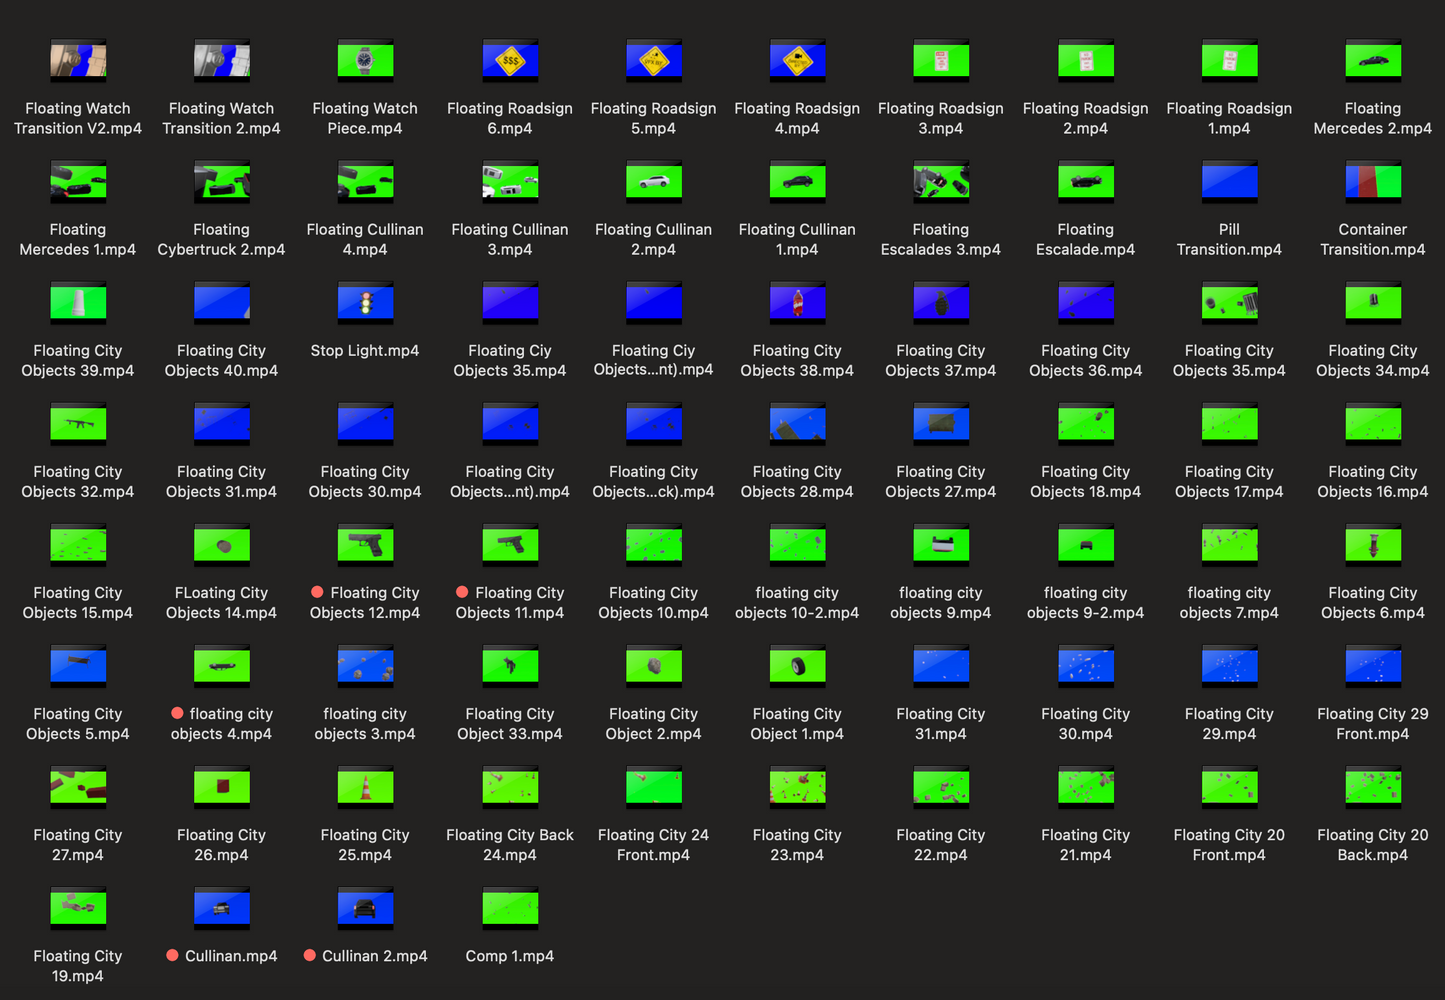Image resolution: width=1445 pixels, height=1000 pixels.
Task: Click red tag dot on Floating City Objects 12.mp4
Action: (x=317, y=592)
